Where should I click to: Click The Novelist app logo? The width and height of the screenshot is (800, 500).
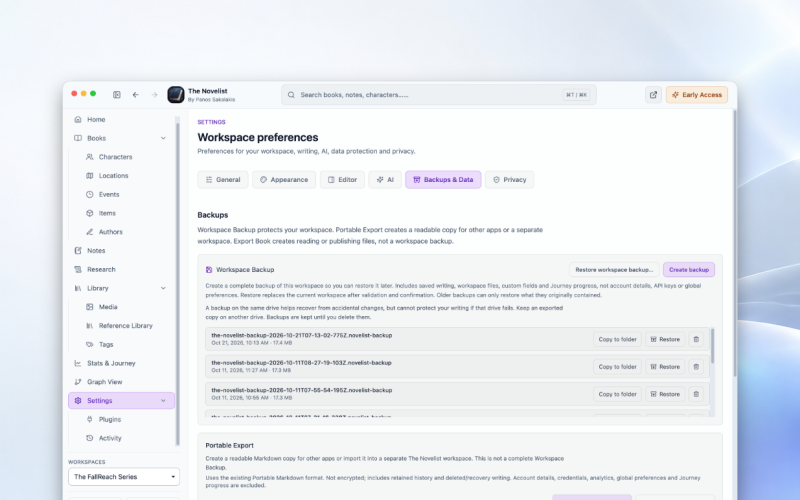pos(176,94)
